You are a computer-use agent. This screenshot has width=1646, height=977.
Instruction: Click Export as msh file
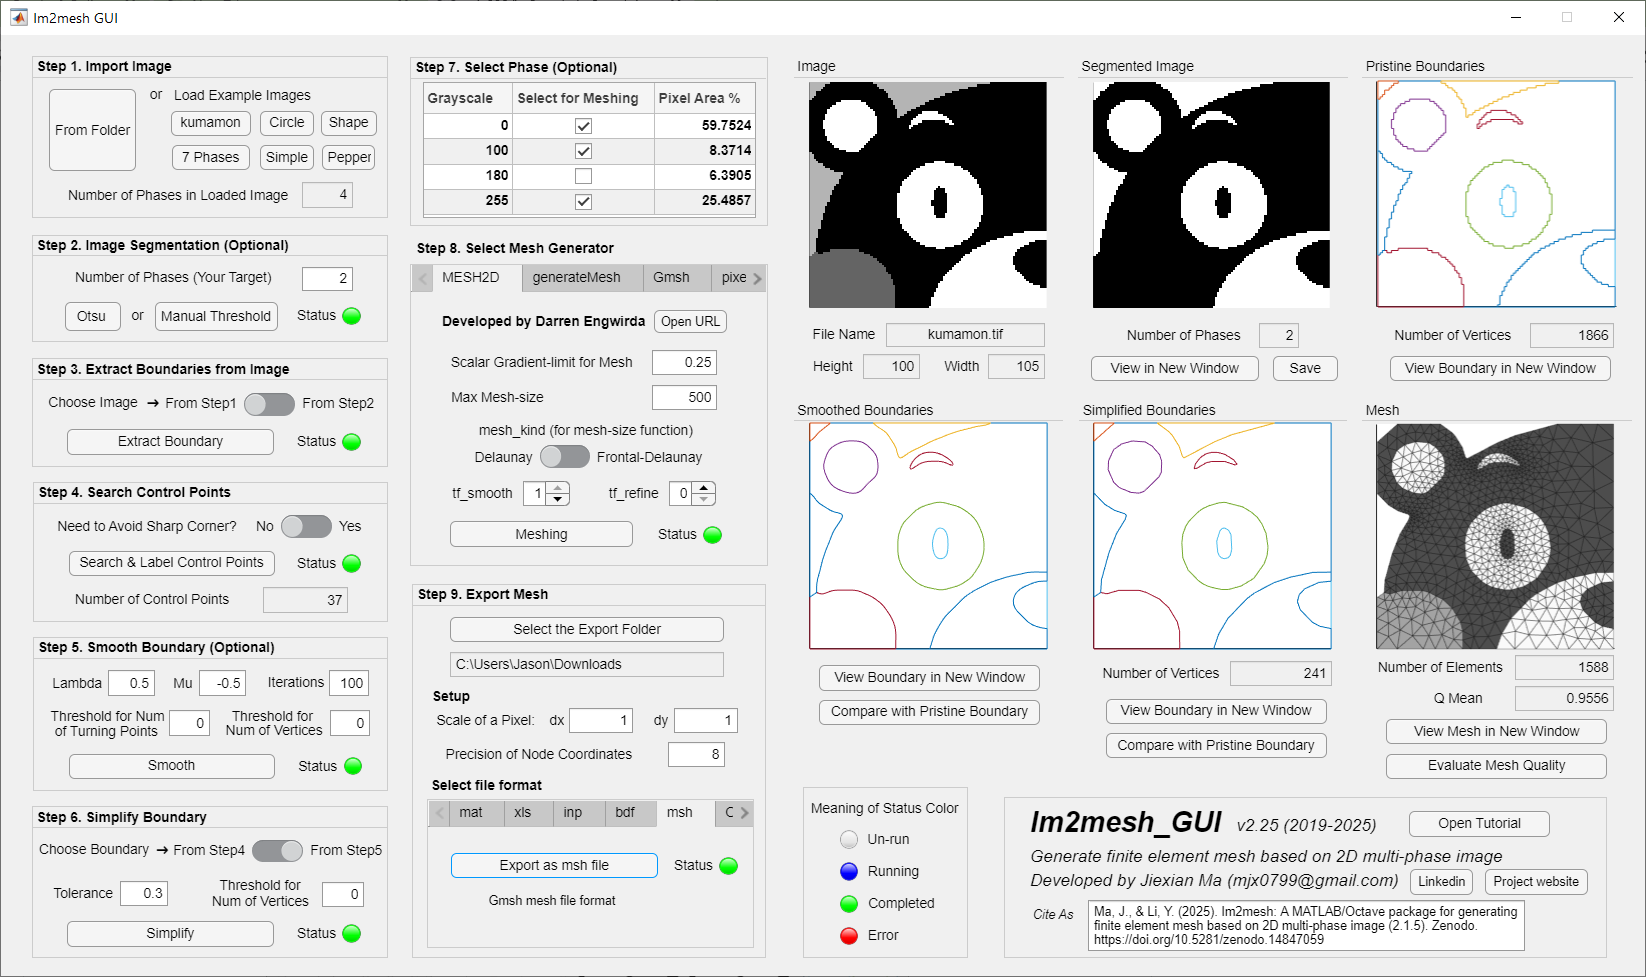point(554,866)
